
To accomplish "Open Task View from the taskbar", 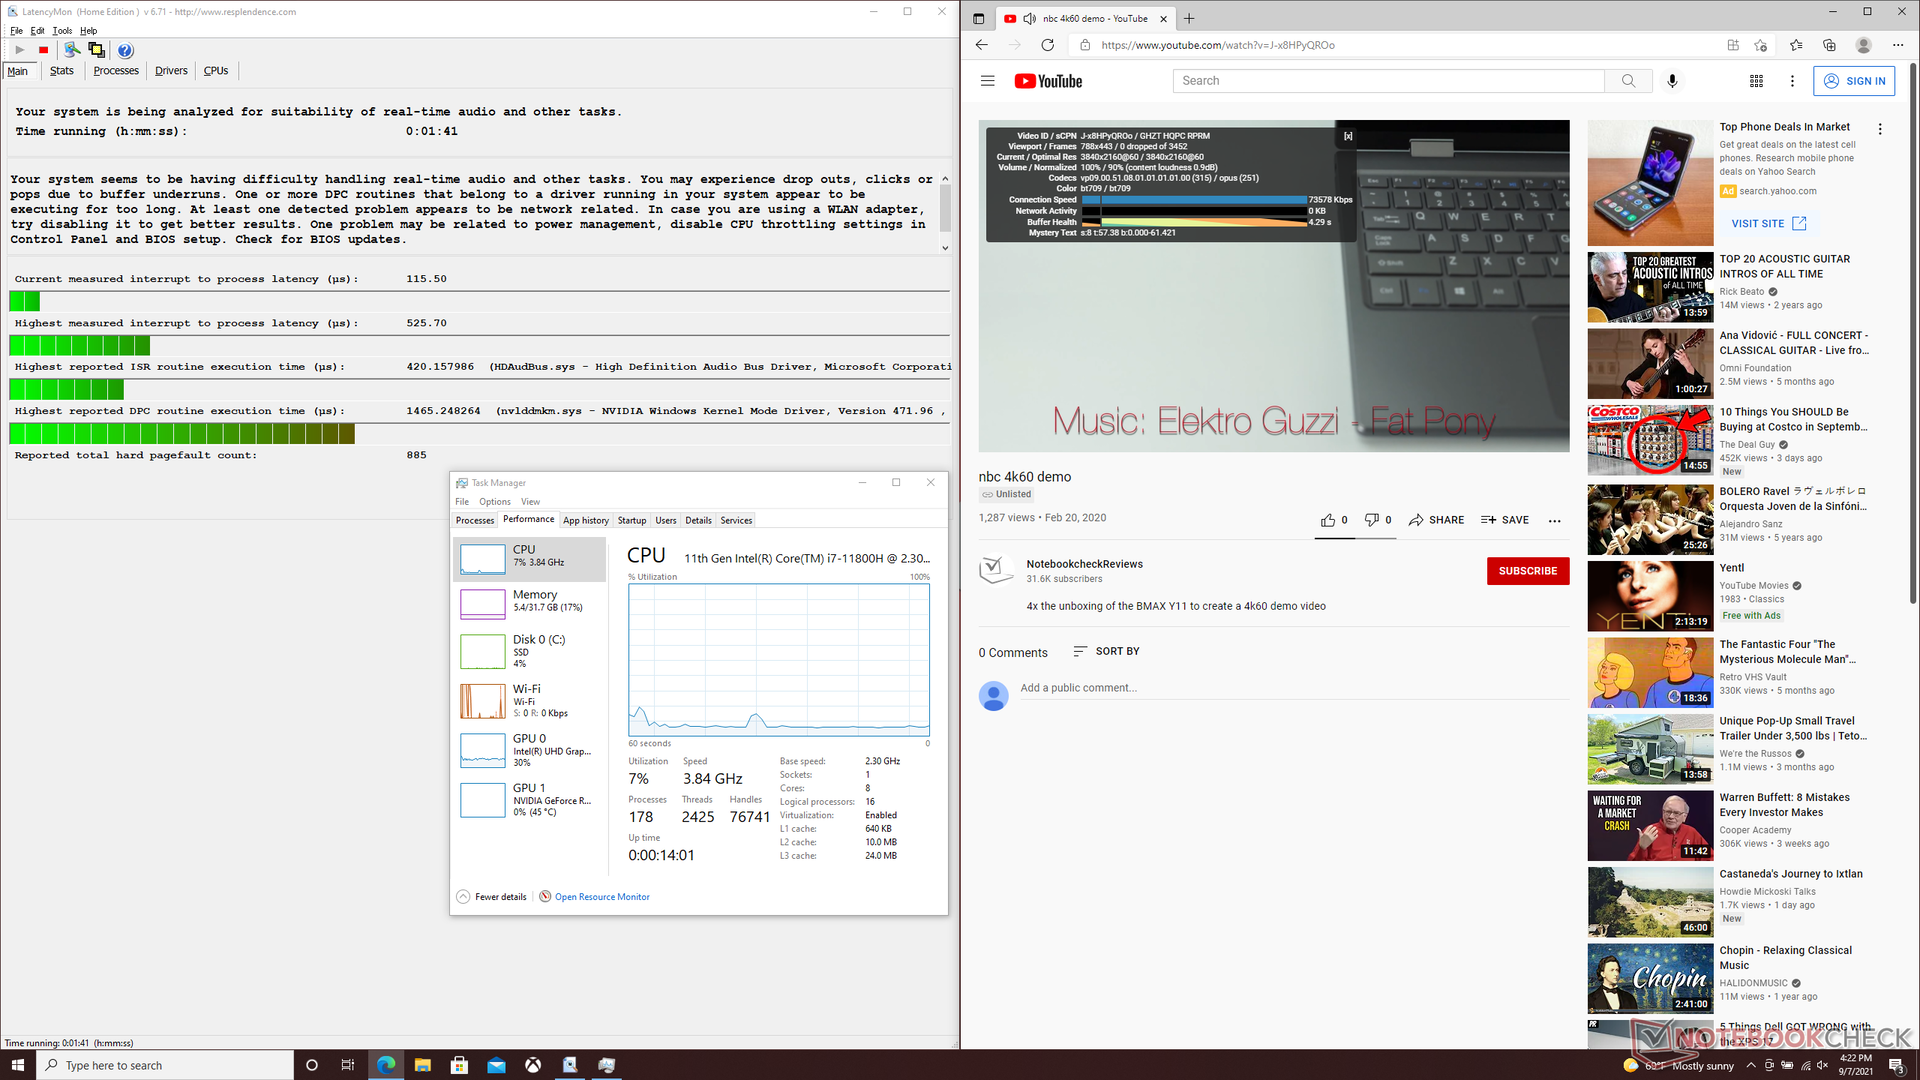I will pyautogui.click(x=347, y=1065).
